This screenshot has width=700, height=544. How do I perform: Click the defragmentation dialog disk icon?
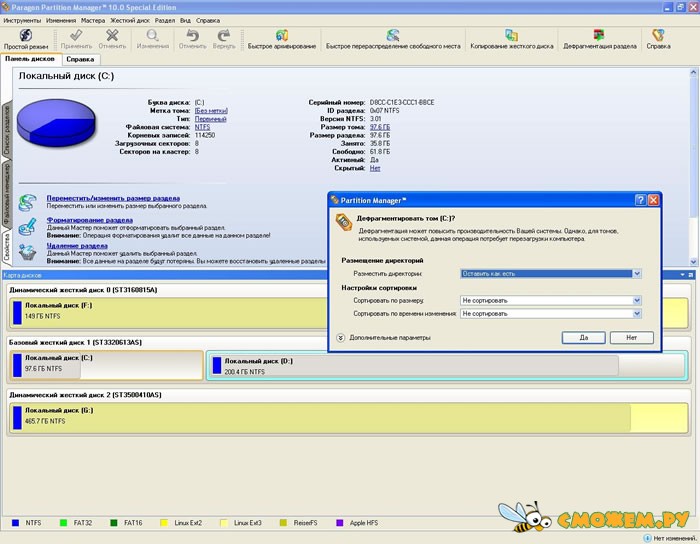pyautogui.click(x=344, y=223)
